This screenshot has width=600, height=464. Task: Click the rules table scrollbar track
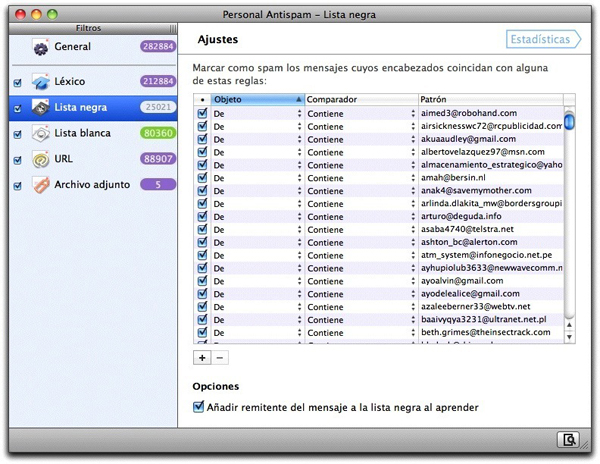(569, 226)
